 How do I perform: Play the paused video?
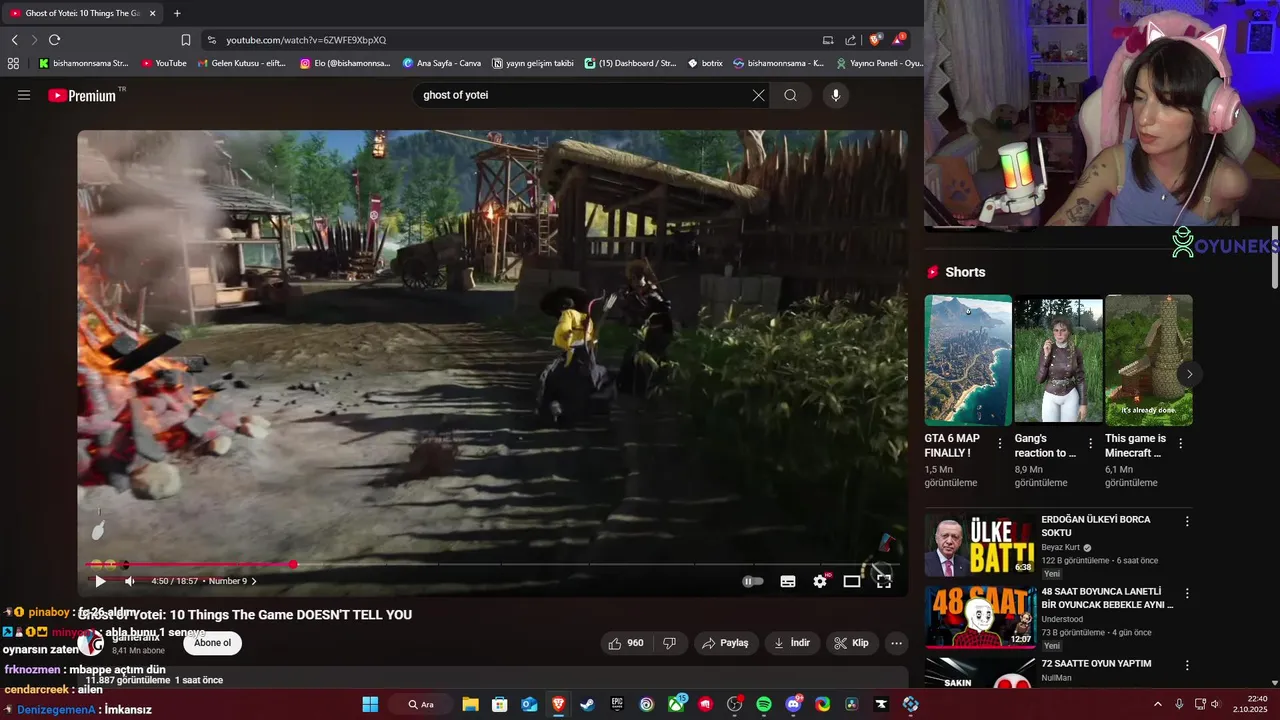tap(100, 581)
